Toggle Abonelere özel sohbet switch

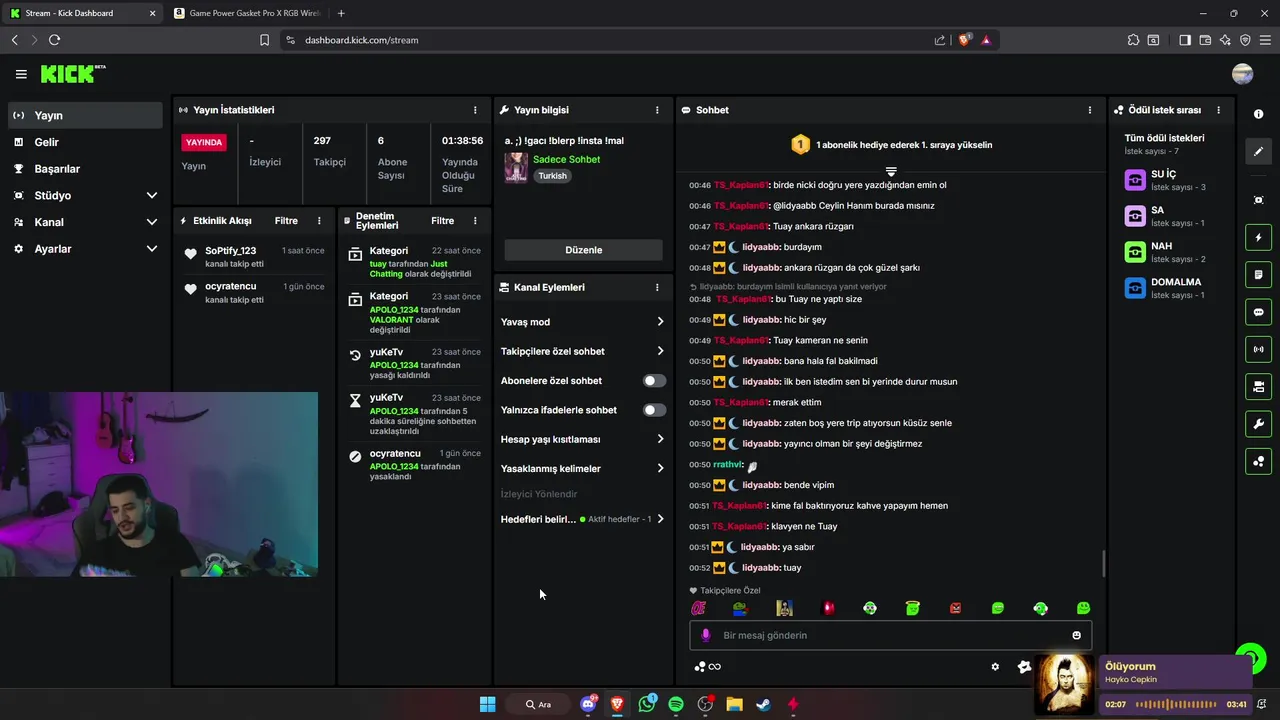(x=654, y=381)
